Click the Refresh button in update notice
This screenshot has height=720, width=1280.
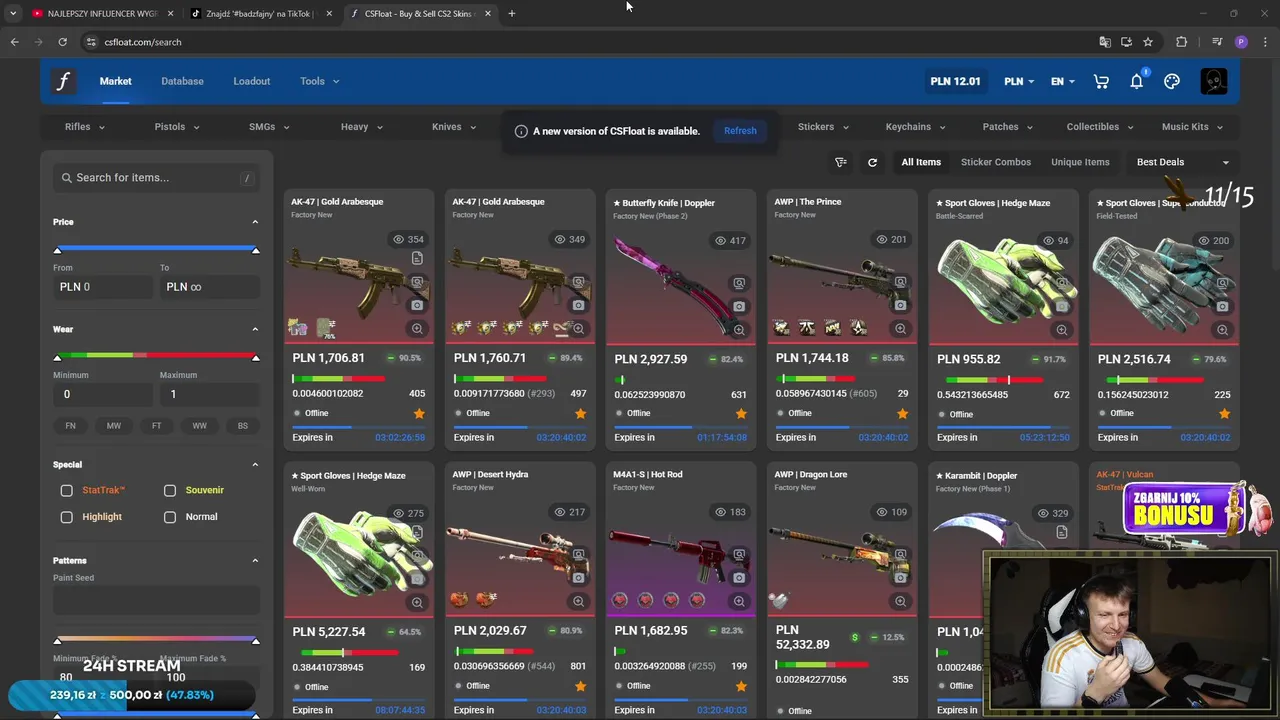740,131
